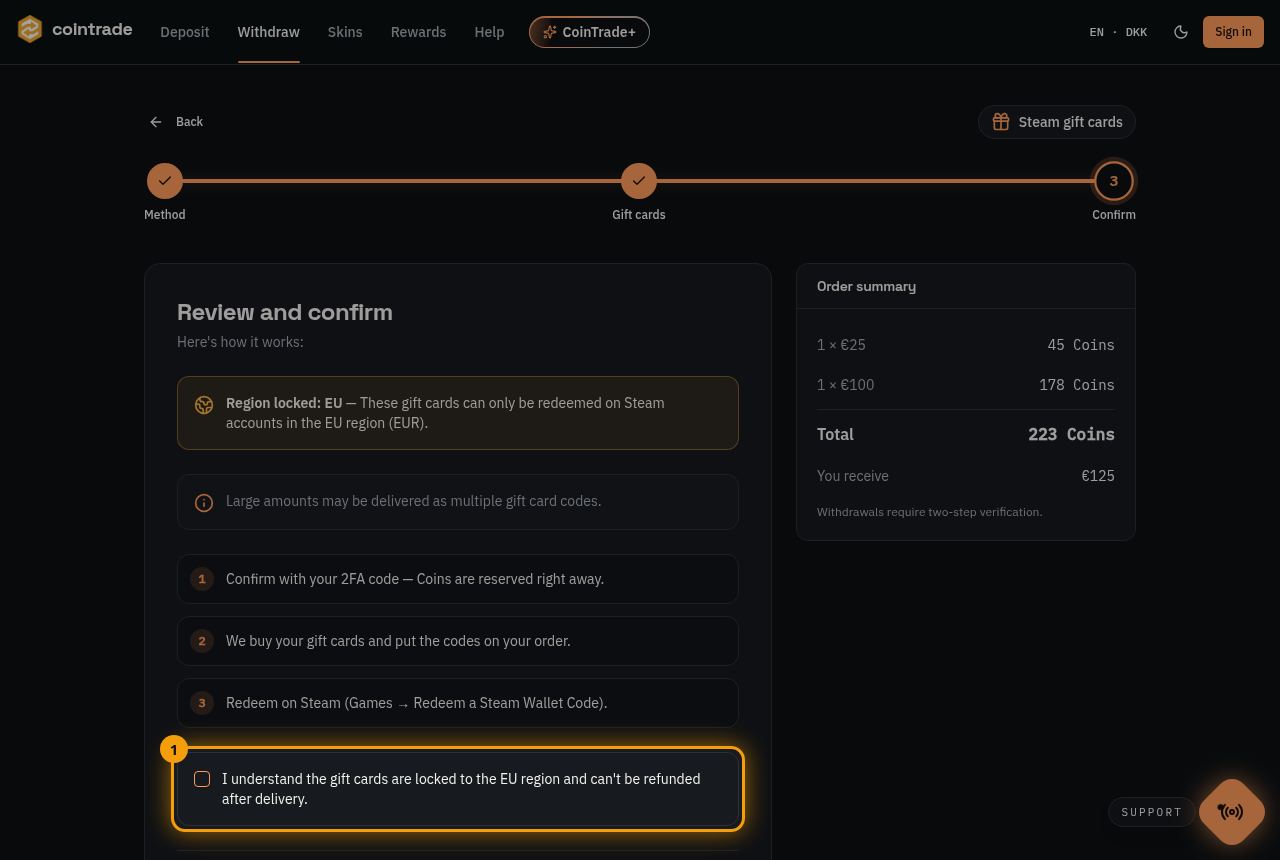The image size is (1280, 860).
Task: Click the Sign in button
Action: (1233, 32)
